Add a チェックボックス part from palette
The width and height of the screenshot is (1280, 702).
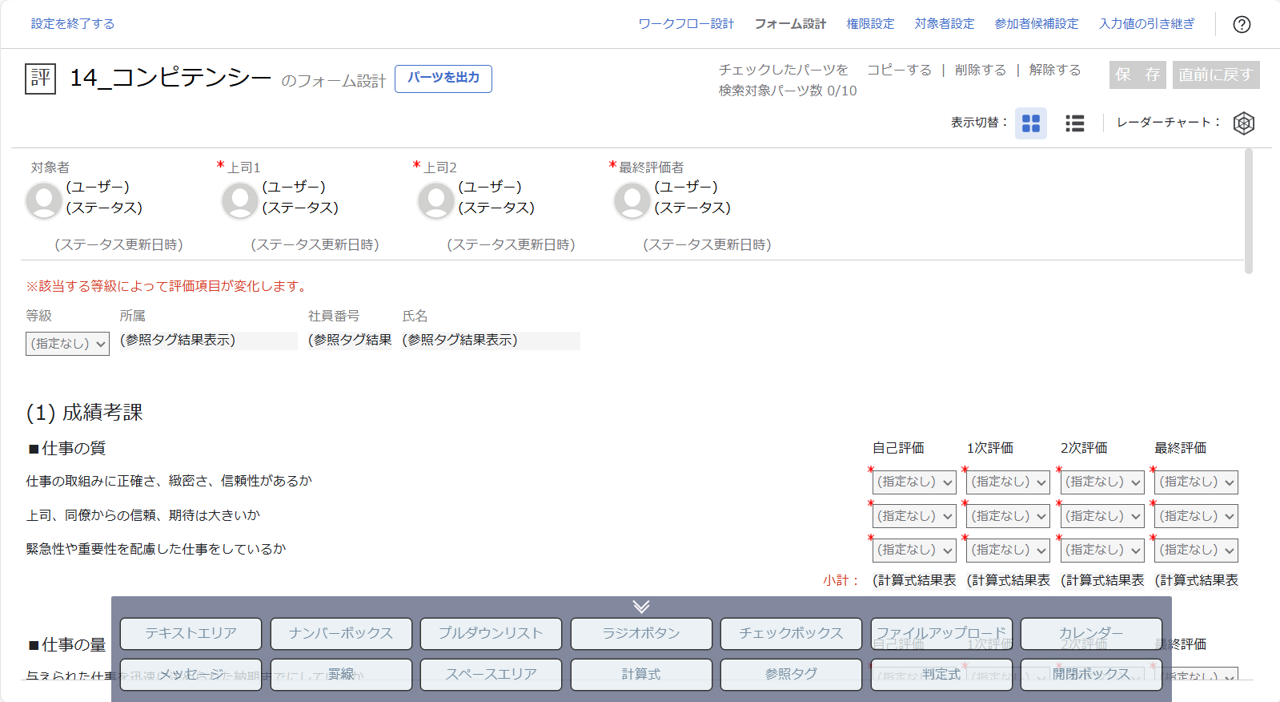791,633
